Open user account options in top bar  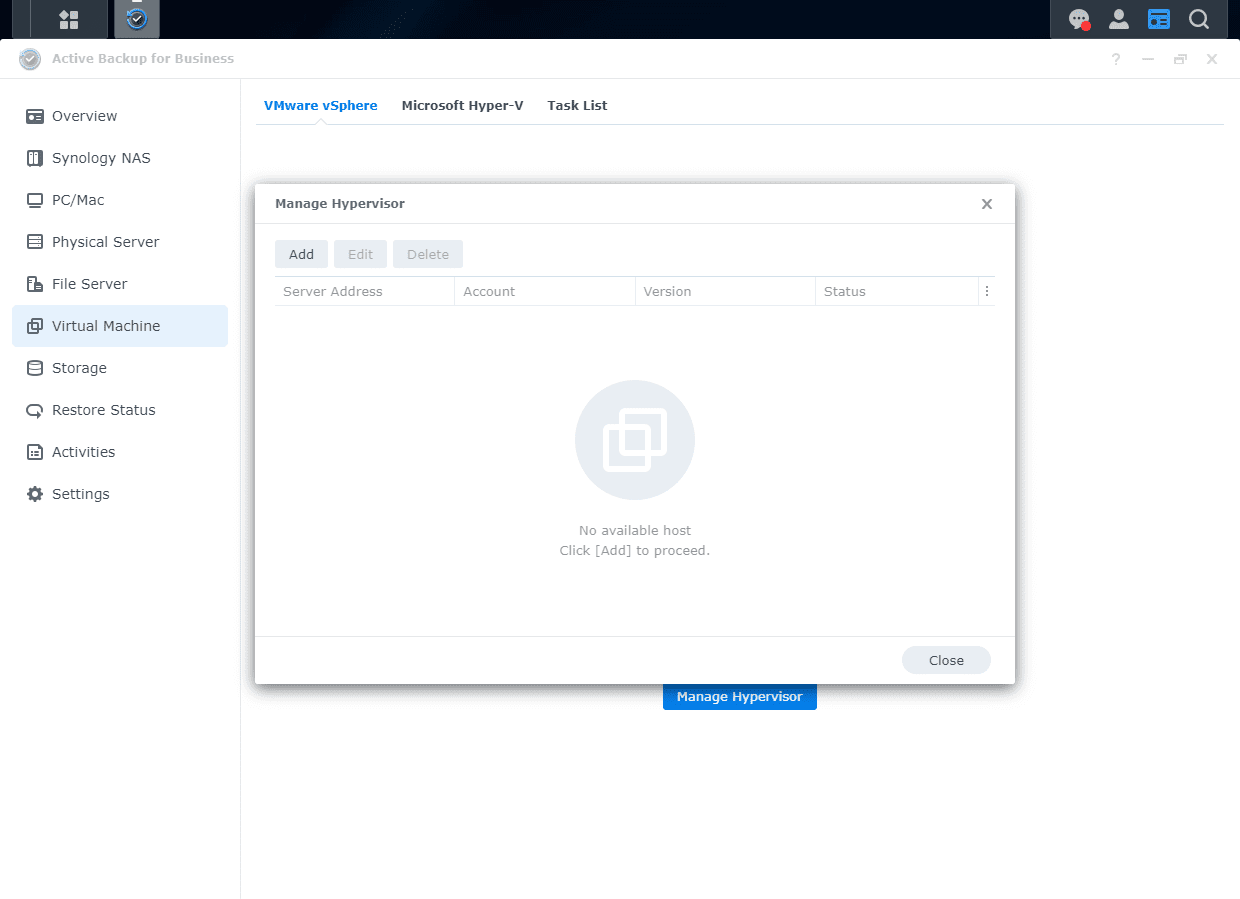1118,19
